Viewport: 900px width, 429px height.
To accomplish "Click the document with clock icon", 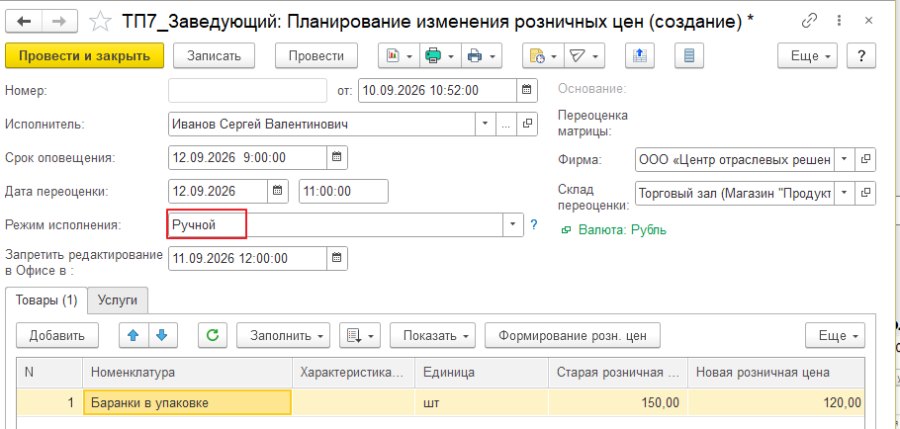I will pyautogui.click(x=537, y=56).
